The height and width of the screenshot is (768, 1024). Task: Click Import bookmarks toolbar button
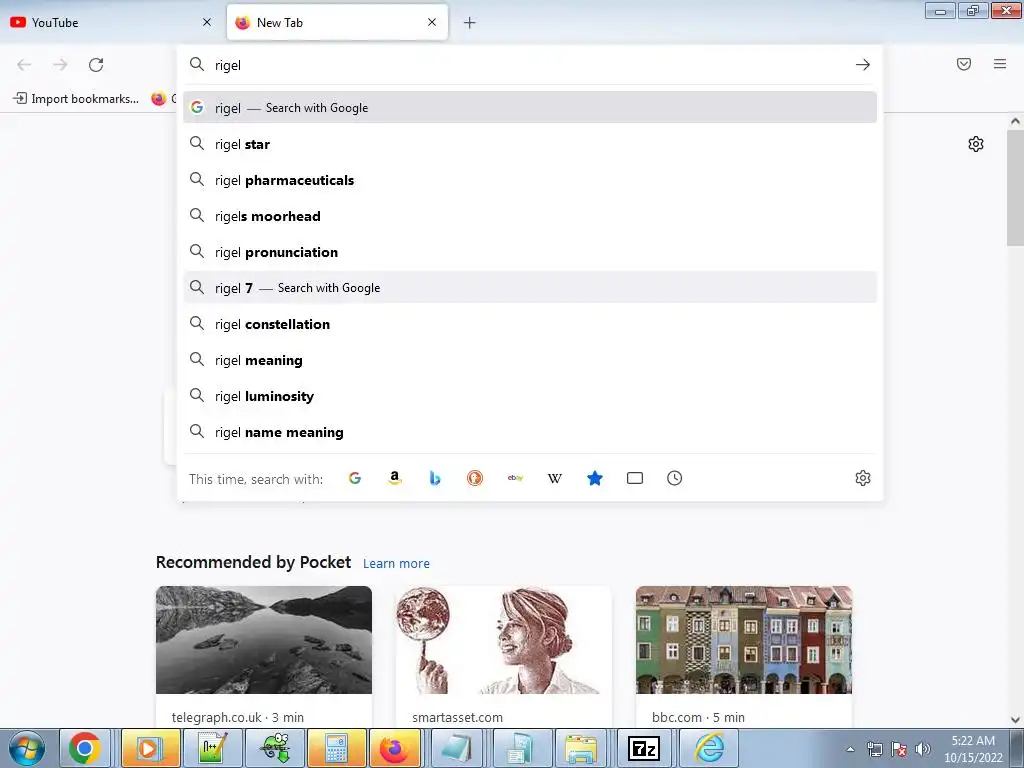pyautogui.click(x=76, y=99)
